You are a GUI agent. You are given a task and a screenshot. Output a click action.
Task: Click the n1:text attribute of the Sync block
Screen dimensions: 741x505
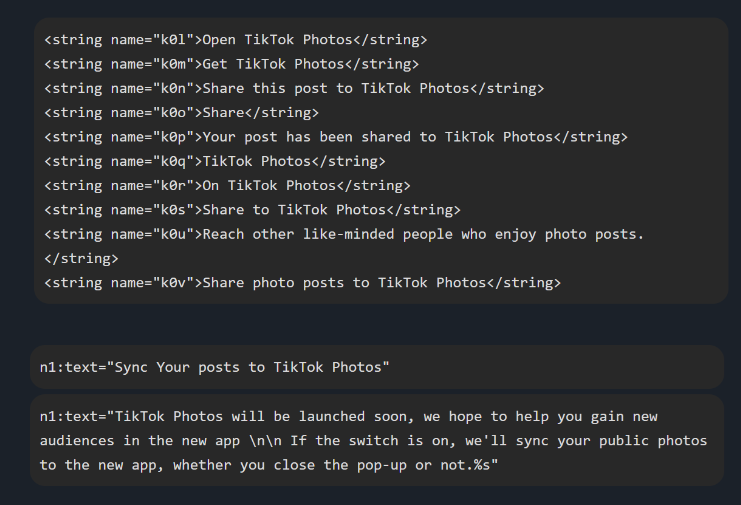pyautogui.click(x=69, y=367)
